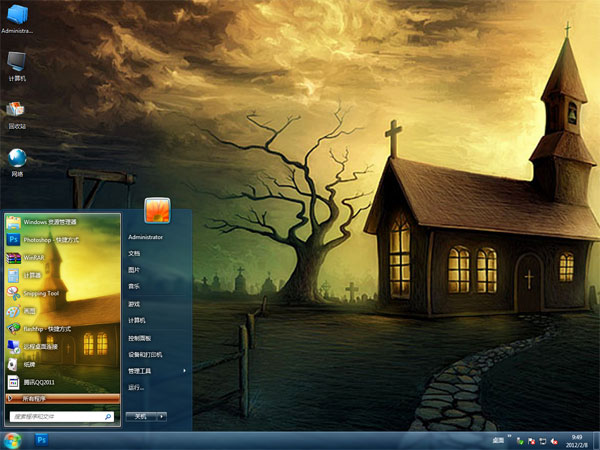Viewport: 600px width, 450px height.
Task: Launch Photoshop shortcut in Start menu
Action: coord(51,240)
